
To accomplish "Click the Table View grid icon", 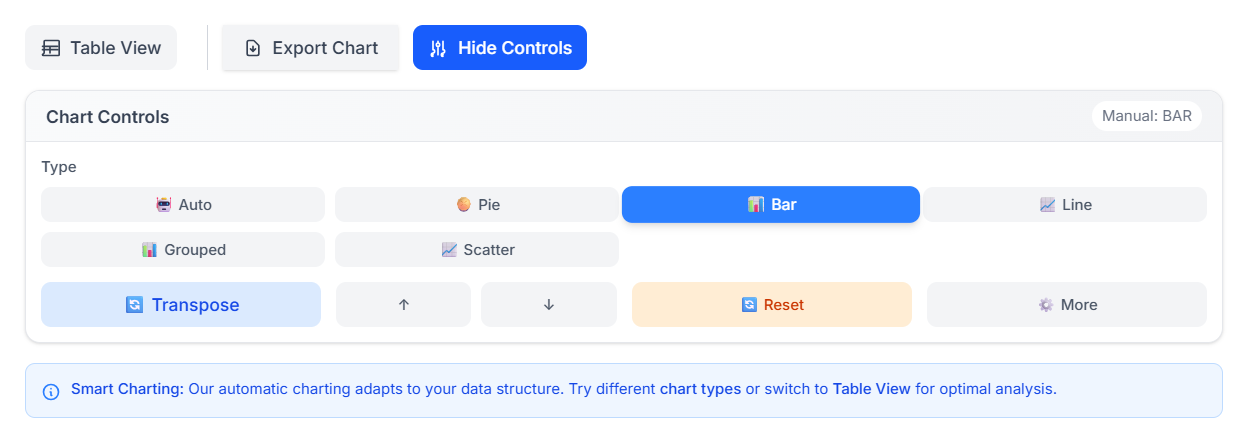I will (x=51, y=48).
